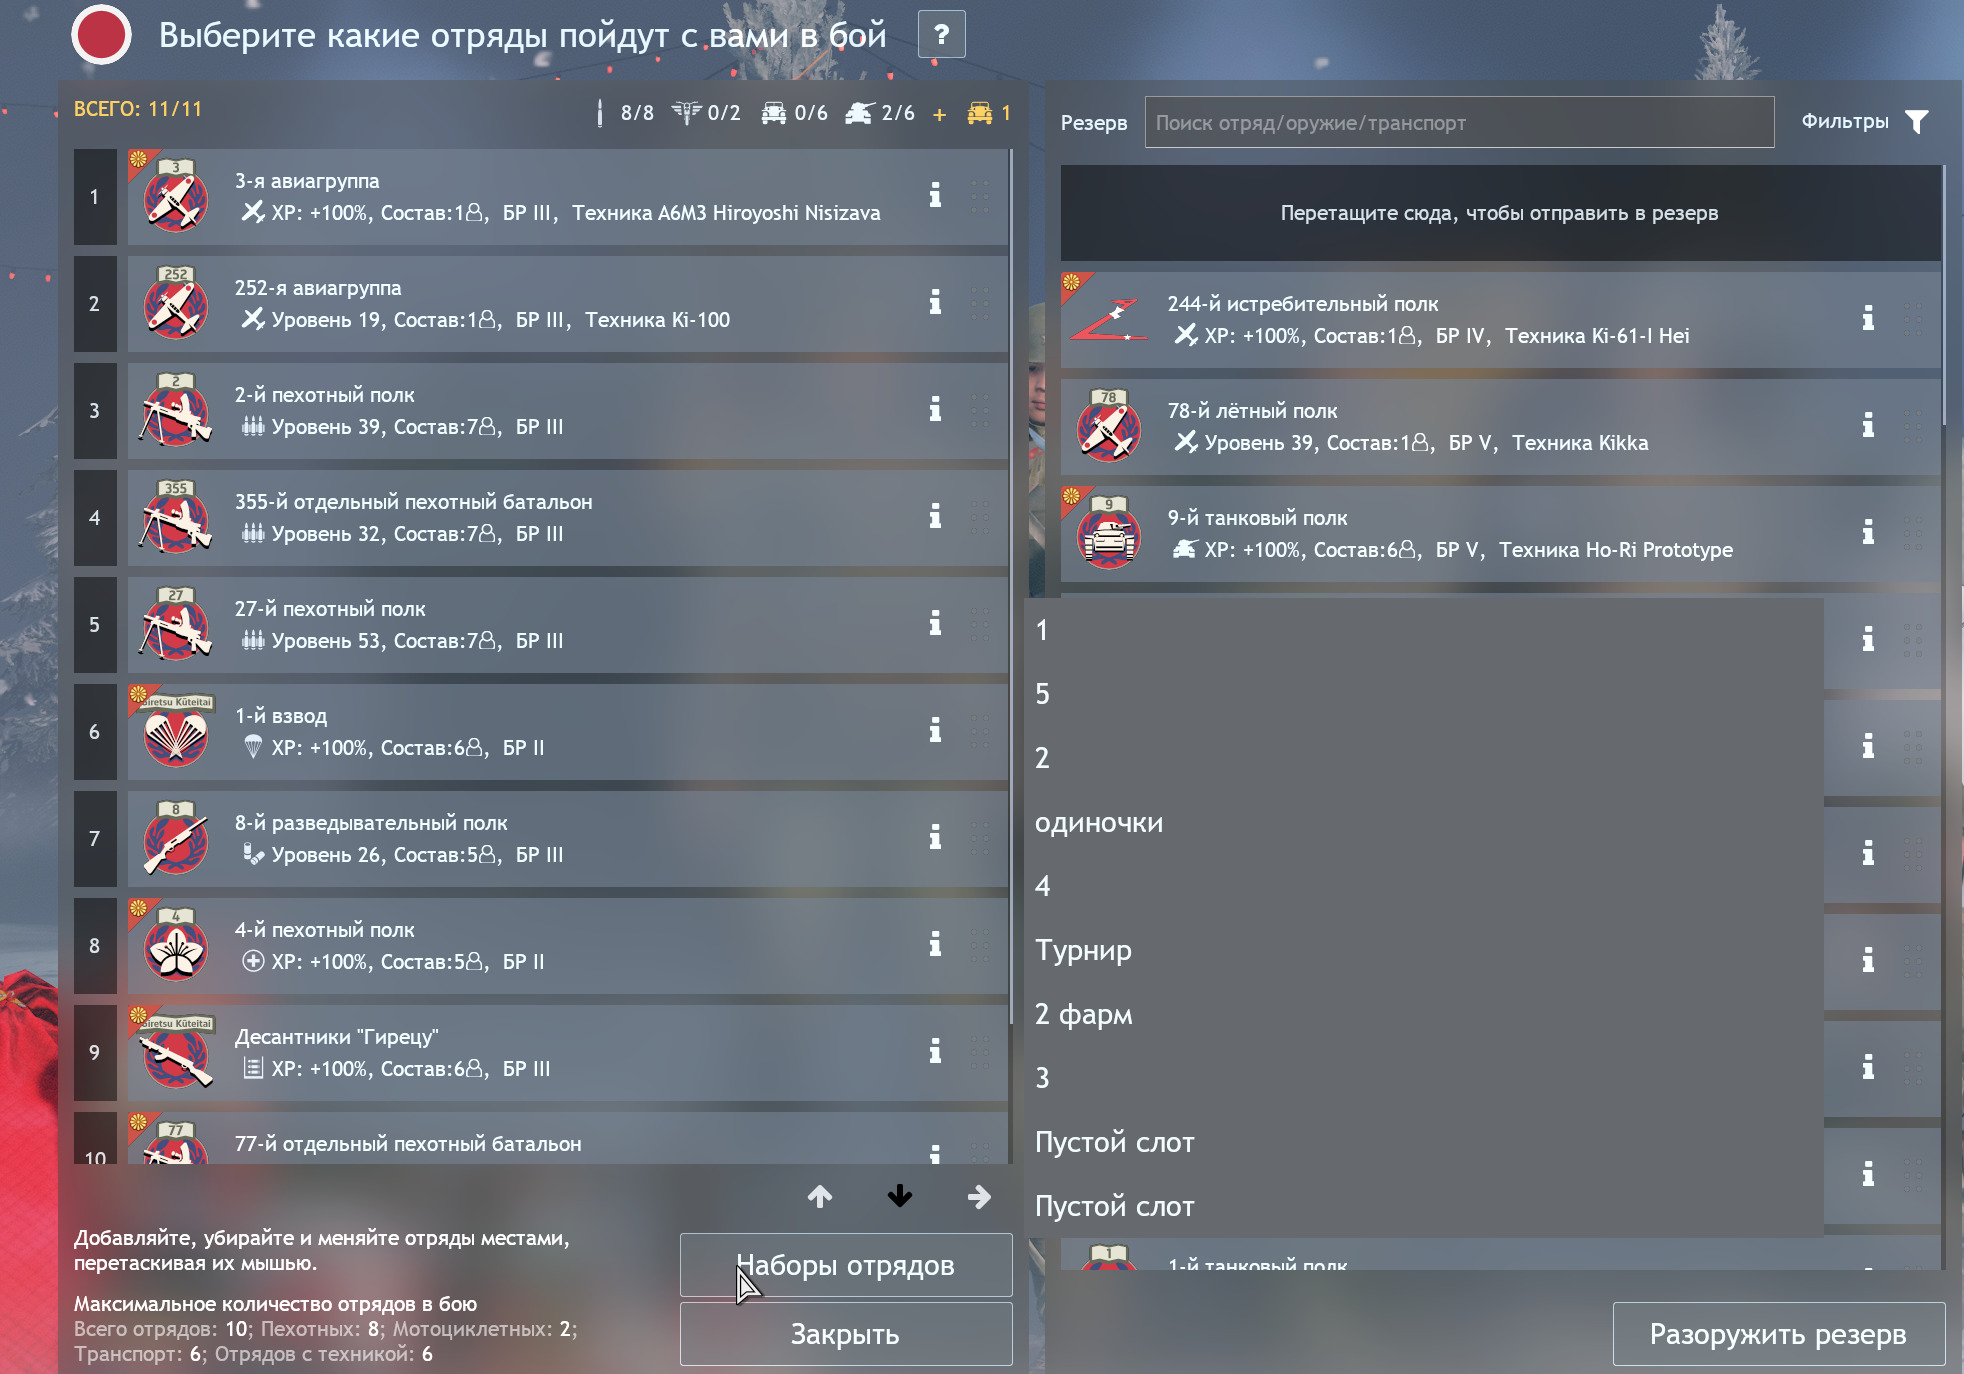
Task: Select the 1-й взвод paratrooper squad emblem
Action: coord(176,732)
